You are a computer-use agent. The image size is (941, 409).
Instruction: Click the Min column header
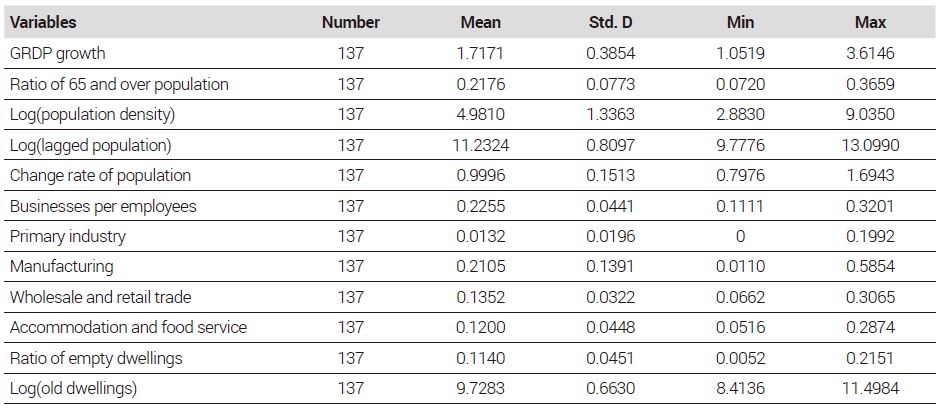click(740, 23)
